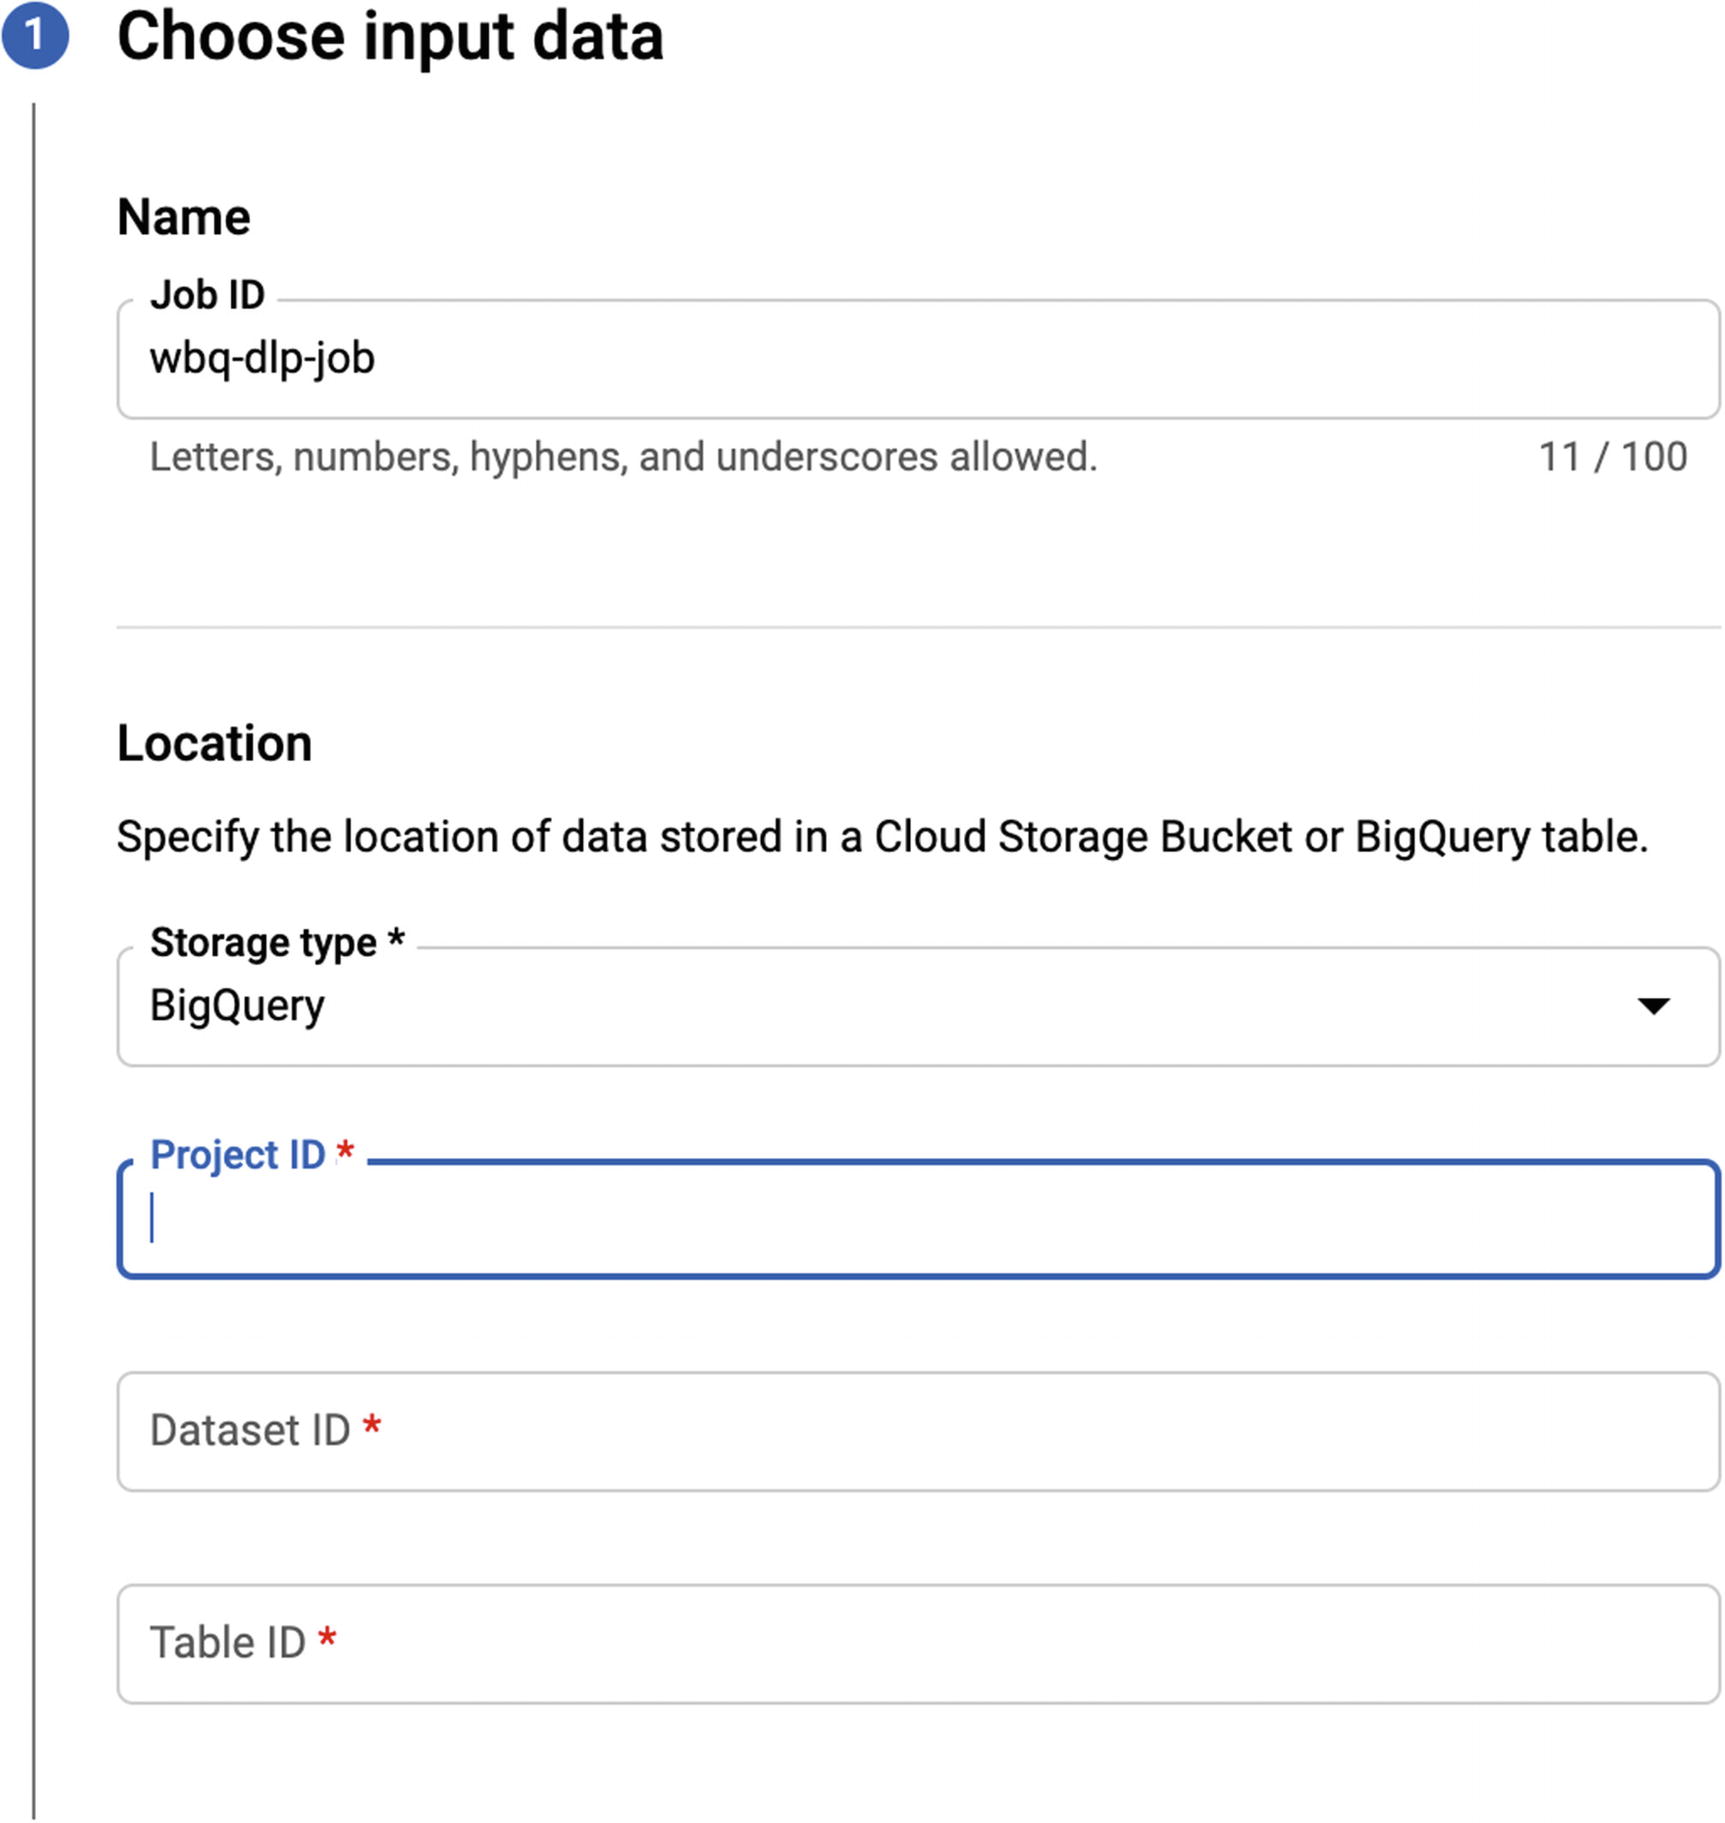Click the Job ID input field

coord(918,359)
